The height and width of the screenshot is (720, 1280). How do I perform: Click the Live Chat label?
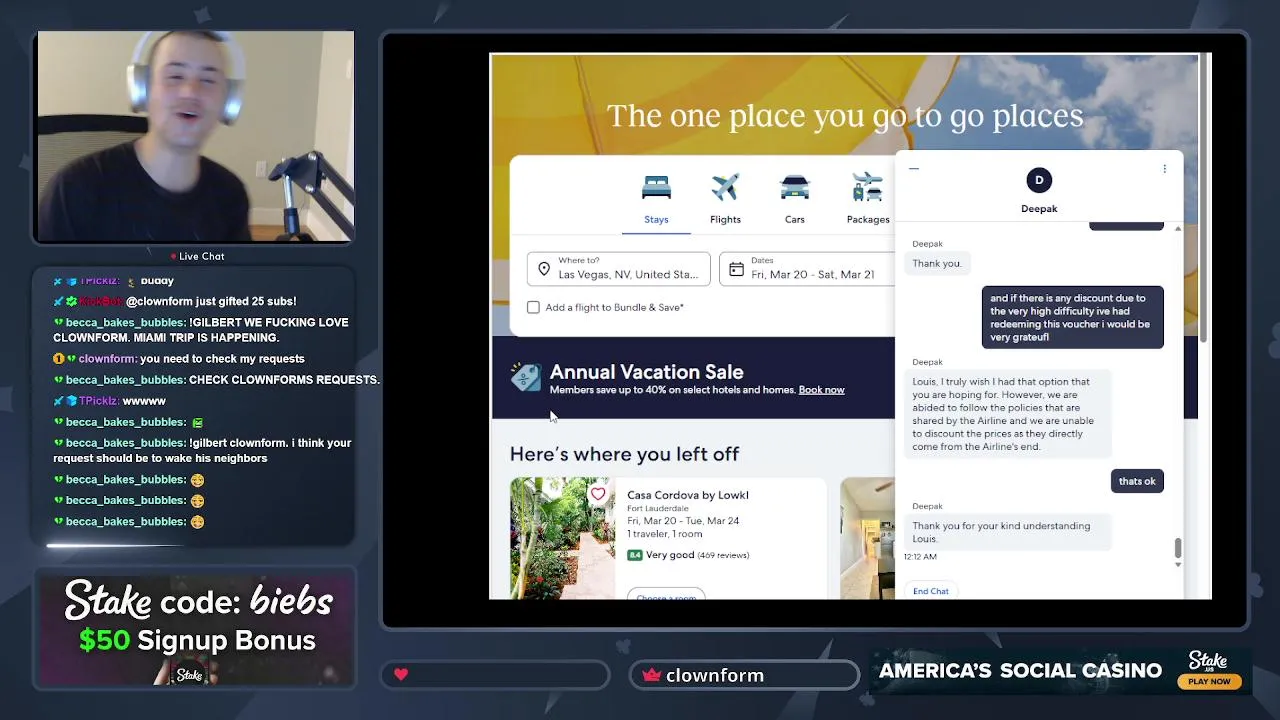click(x=201, y=256)
